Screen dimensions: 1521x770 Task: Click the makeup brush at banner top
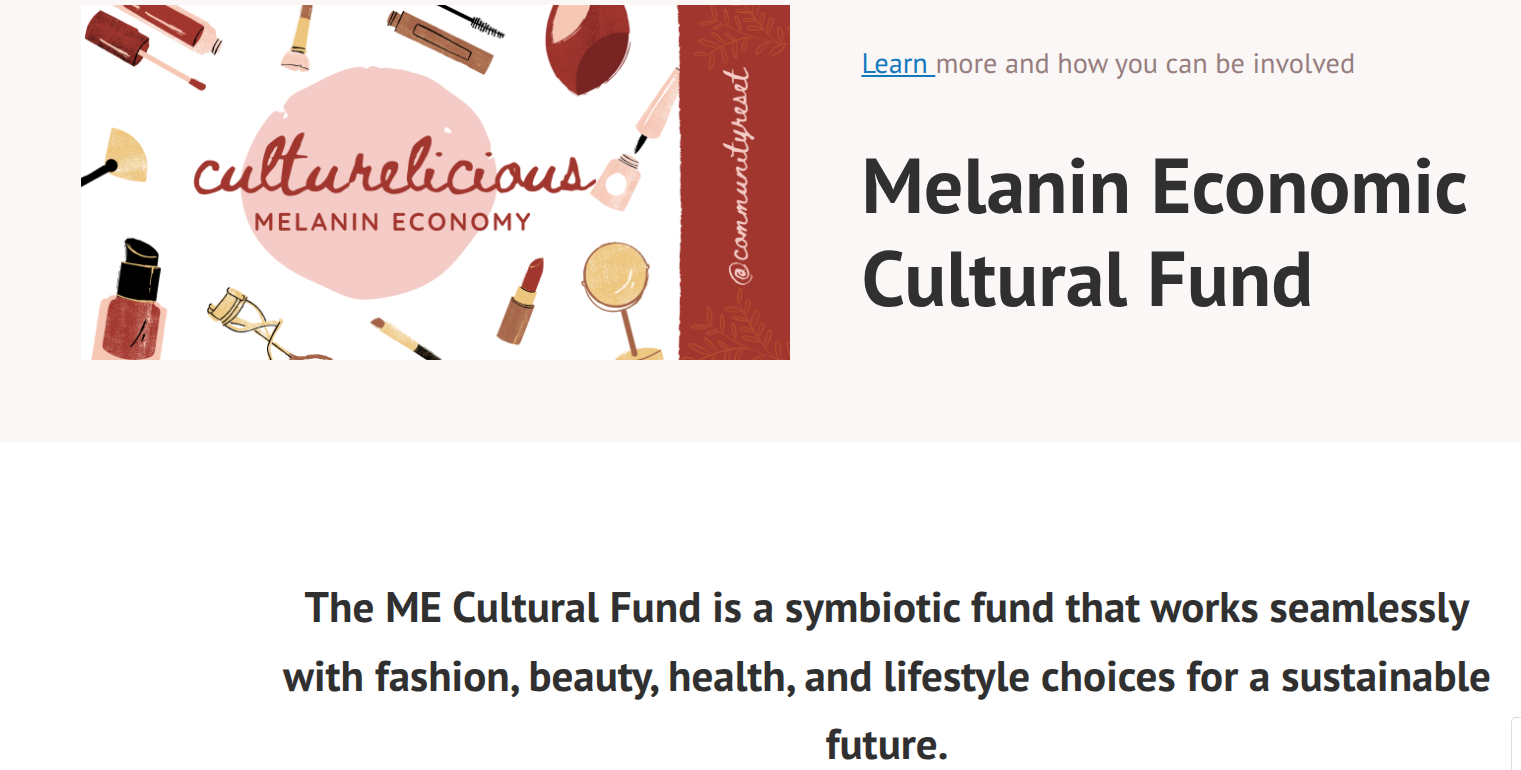297,40
